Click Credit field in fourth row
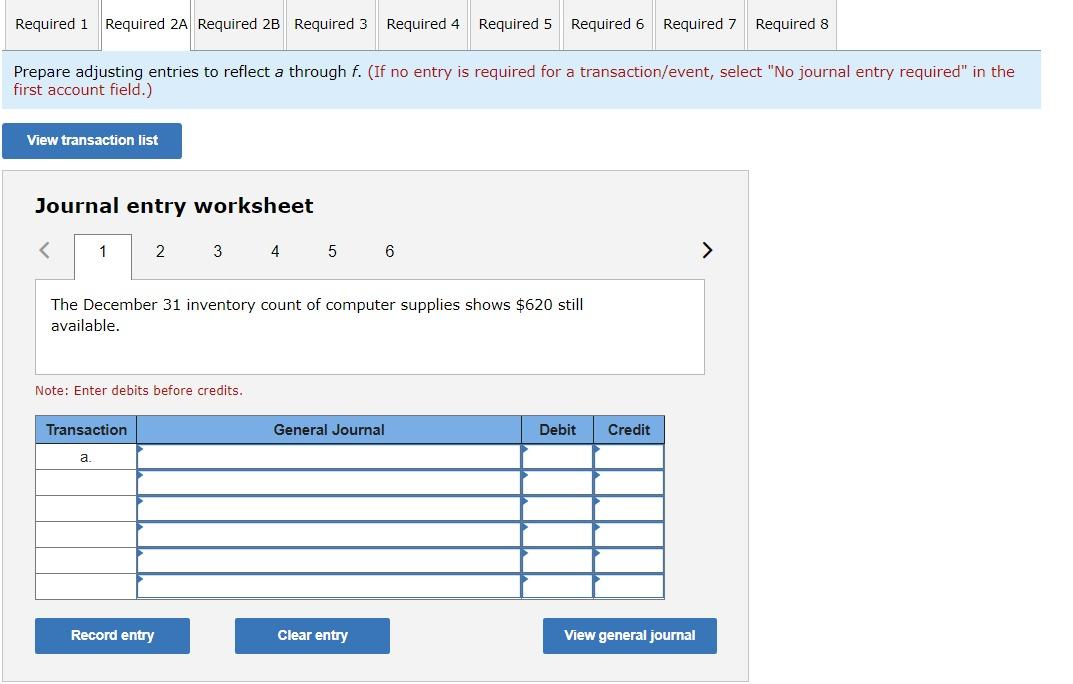The width and height of the screenshot is (1073, 684). (x=629, y=535)
